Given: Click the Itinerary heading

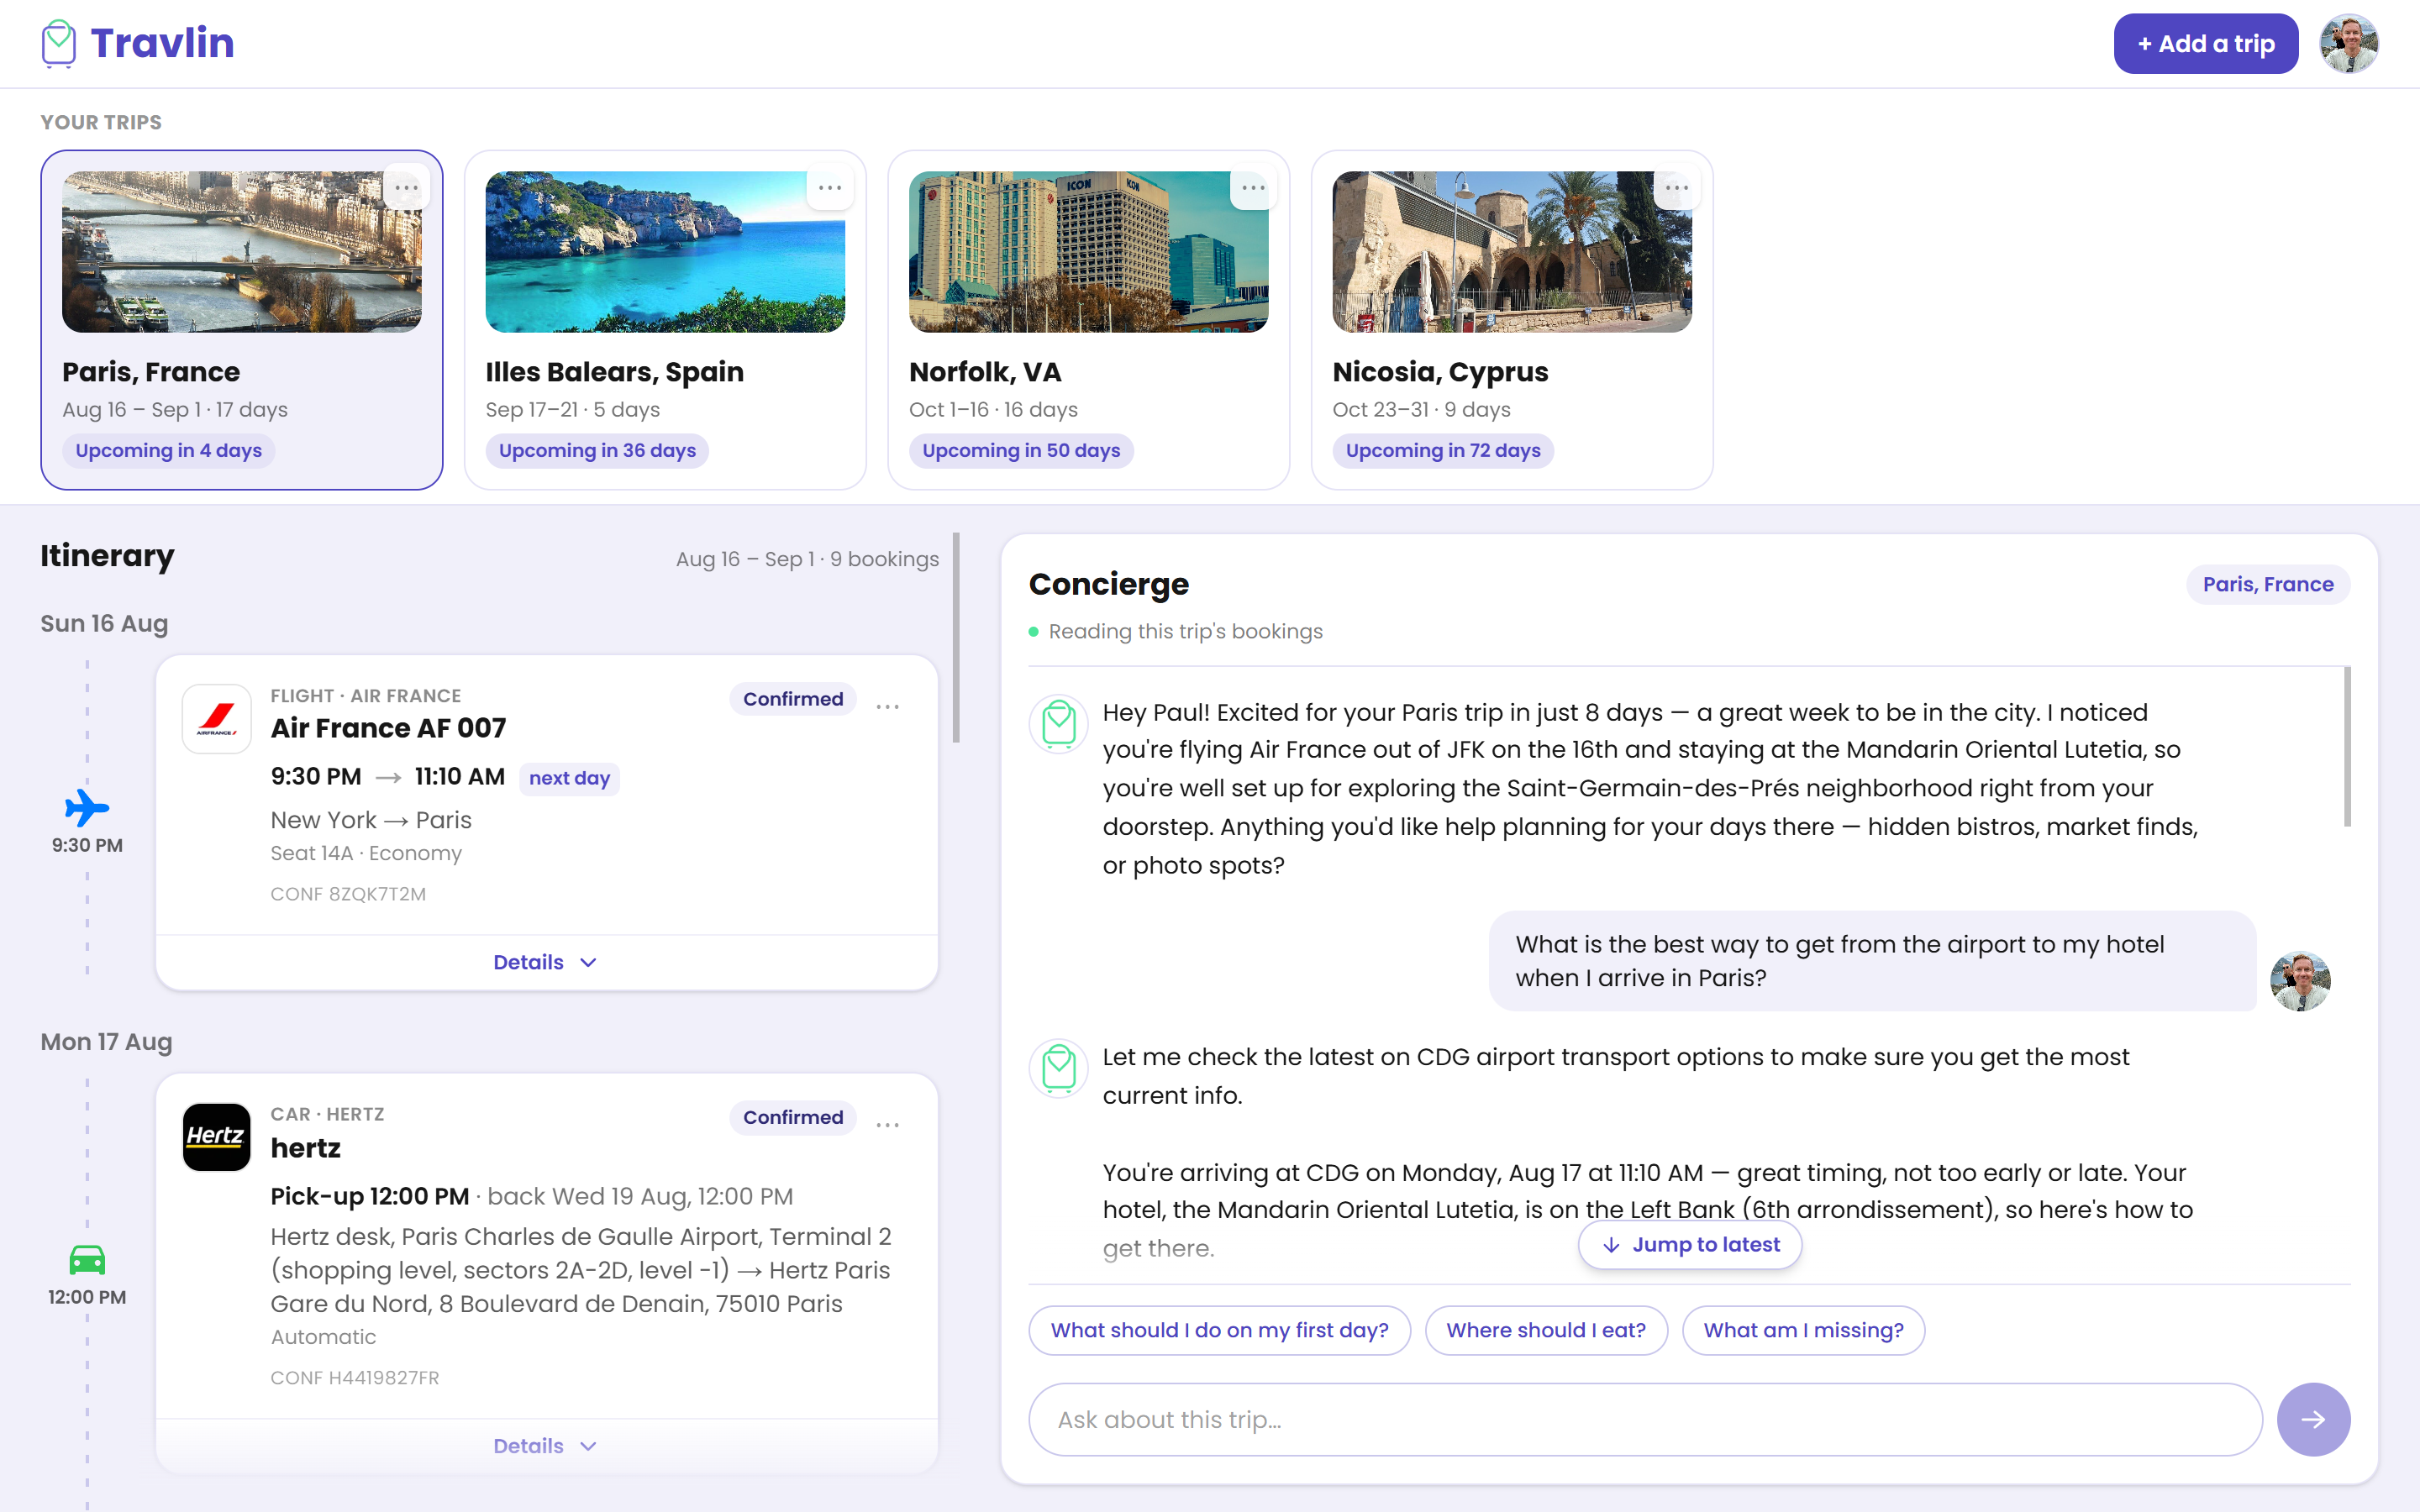Looking at the screenshot, I should point(107,555).
